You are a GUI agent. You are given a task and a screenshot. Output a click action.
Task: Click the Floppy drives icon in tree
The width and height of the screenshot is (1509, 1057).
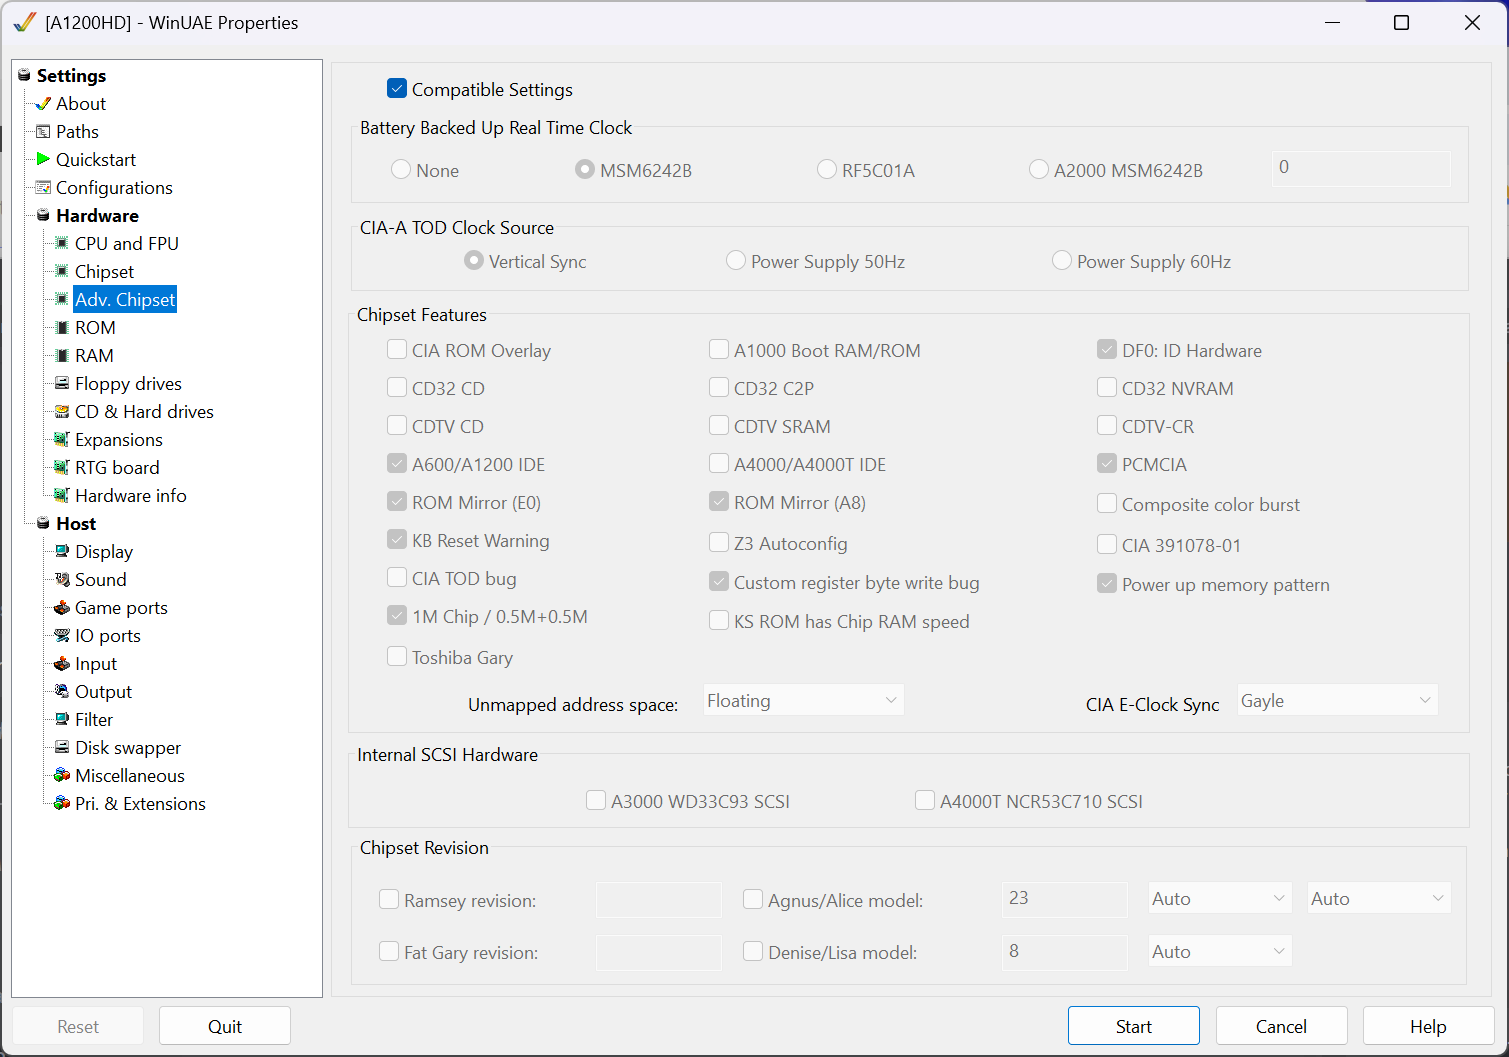pos(62,384)
